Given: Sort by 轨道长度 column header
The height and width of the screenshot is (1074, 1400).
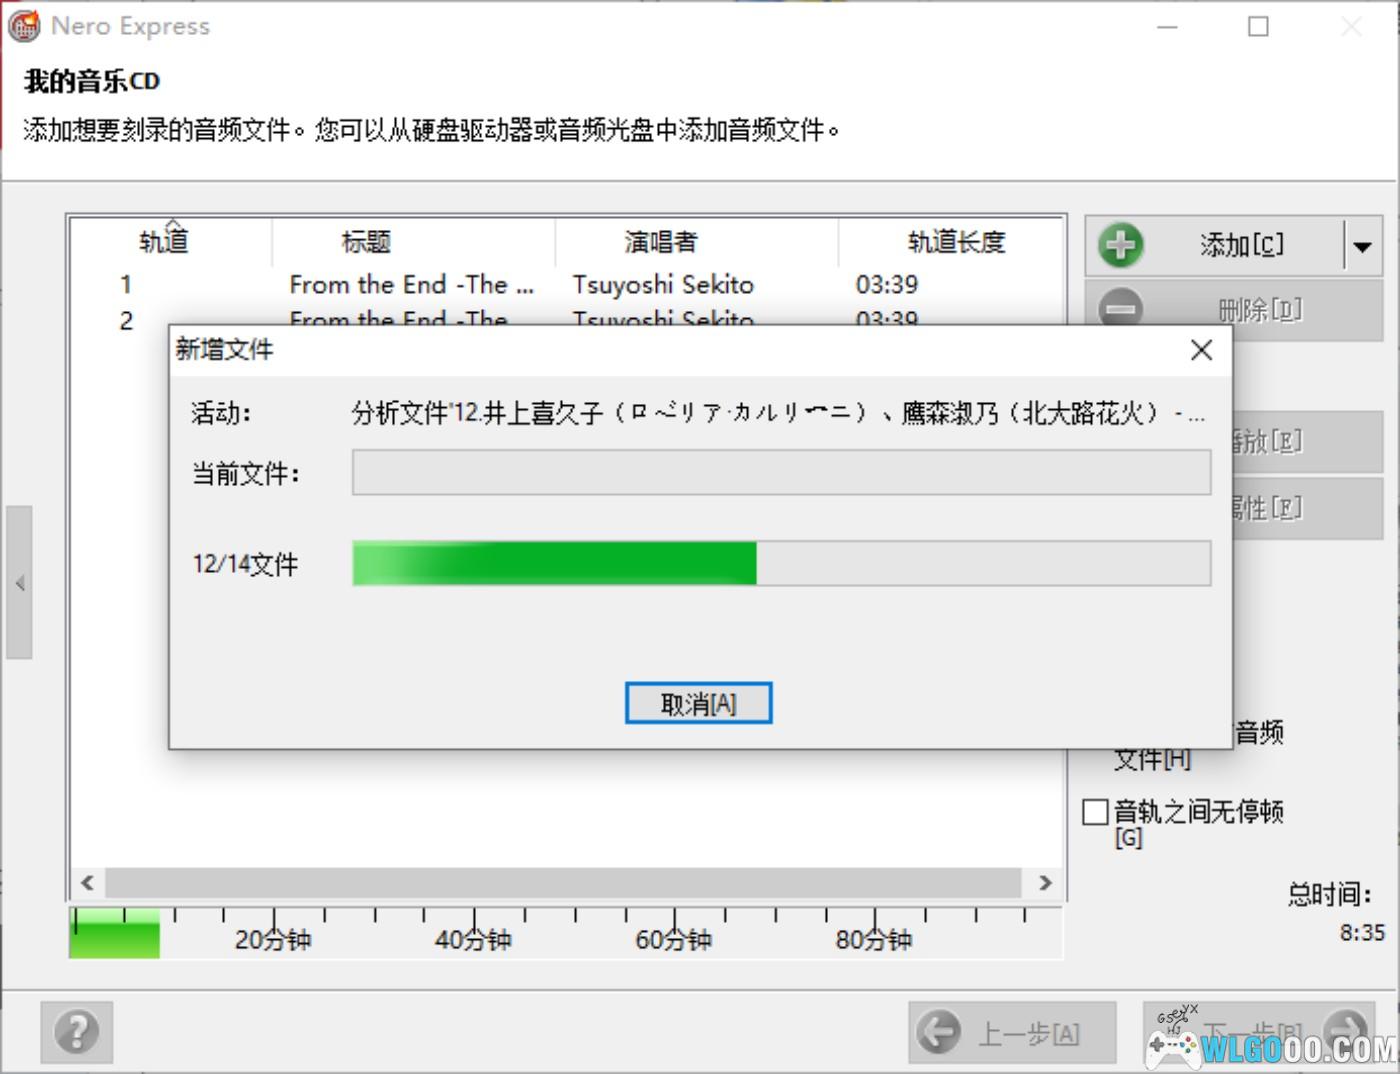Looking at the screenshot, I should point(955,242).
